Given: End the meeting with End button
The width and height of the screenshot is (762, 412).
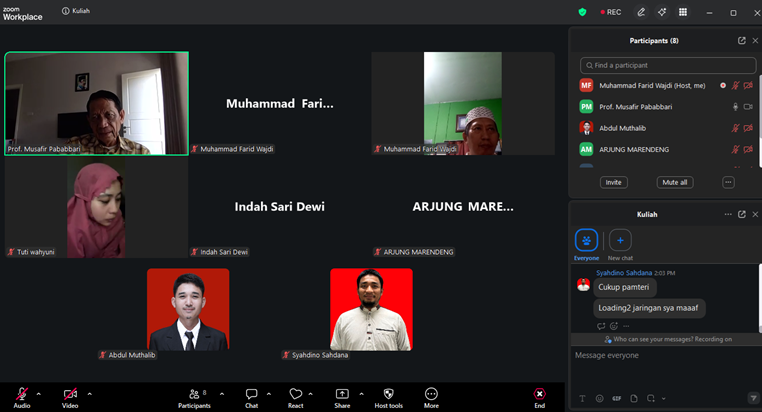Looking at the screenshot, I should pos(539,398).
